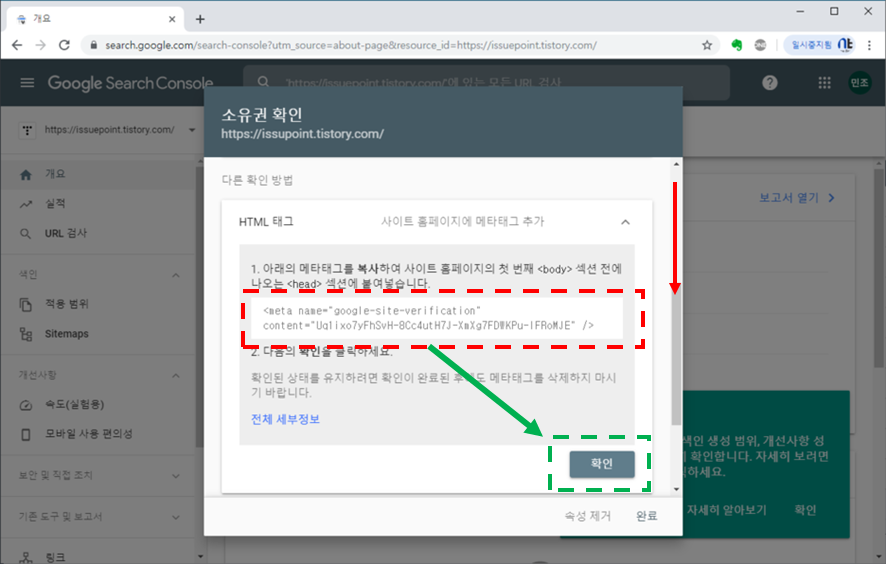
Task: Open property selector issuepoint.tistory.com dropdown
Action: (x=107, y=130)
